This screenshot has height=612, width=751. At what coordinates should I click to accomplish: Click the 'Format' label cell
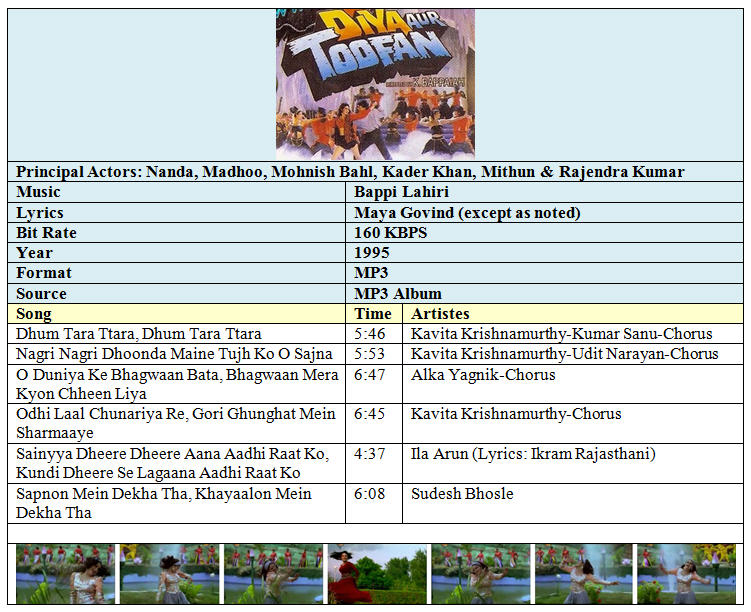[176, 273]
